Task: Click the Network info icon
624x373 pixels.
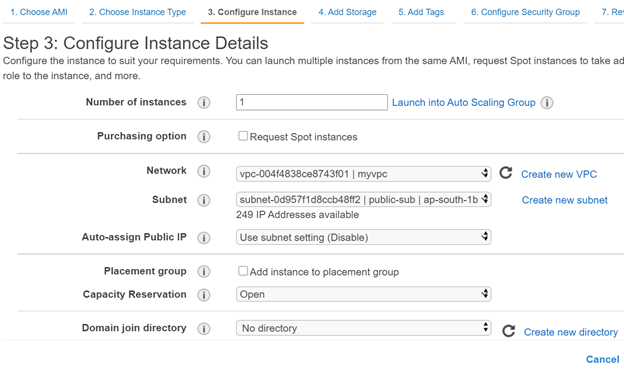Action: [204, 171]
